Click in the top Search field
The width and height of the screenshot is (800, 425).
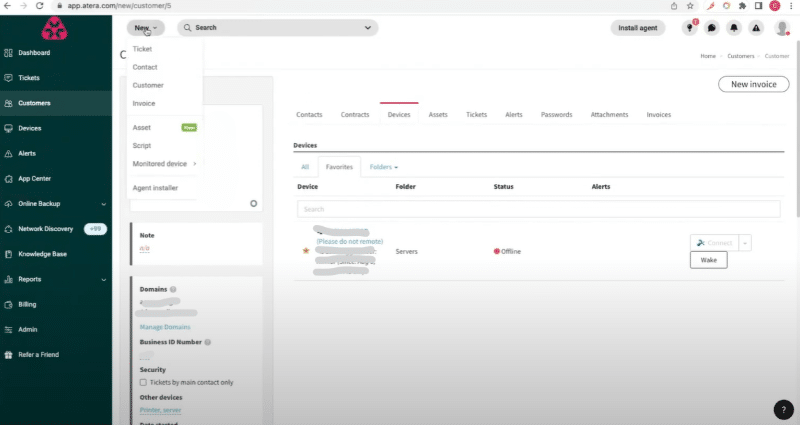coord(278,28)
